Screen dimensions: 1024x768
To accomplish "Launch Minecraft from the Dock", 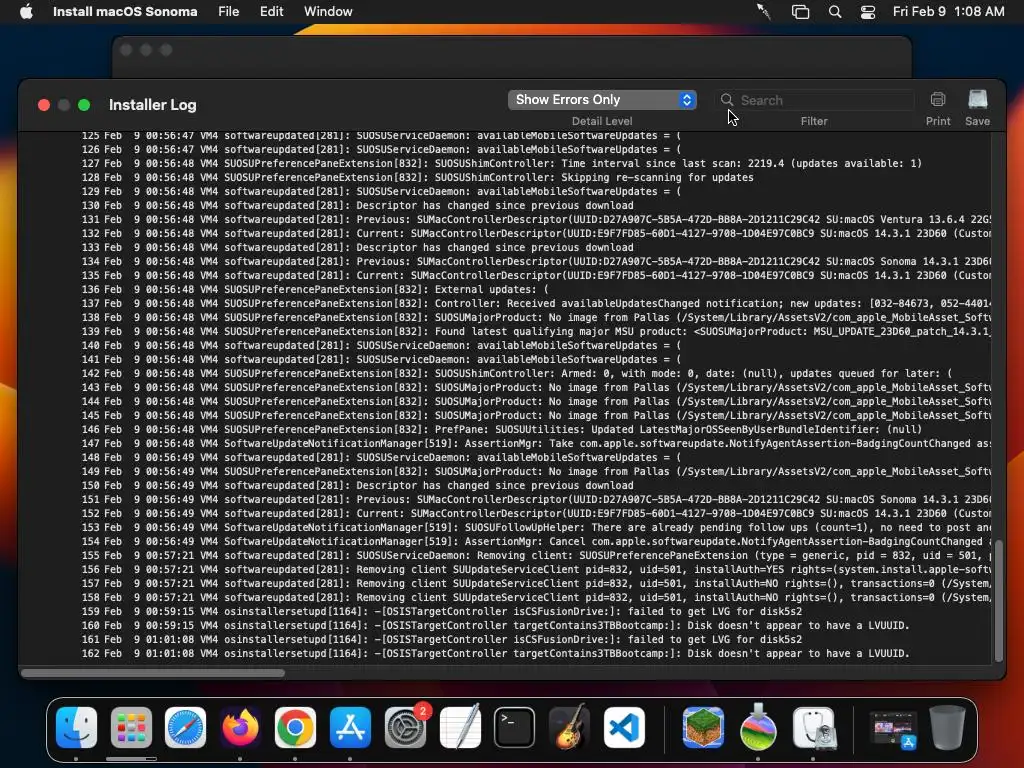I will (703, 727).
